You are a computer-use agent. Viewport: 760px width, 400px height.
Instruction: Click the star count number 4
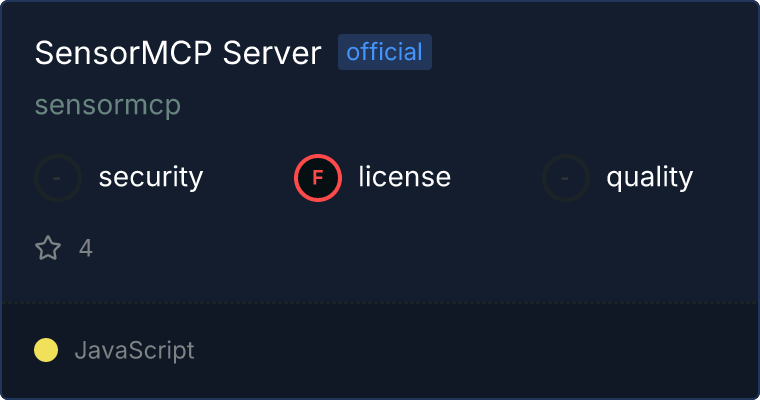(x=86, y=248)
